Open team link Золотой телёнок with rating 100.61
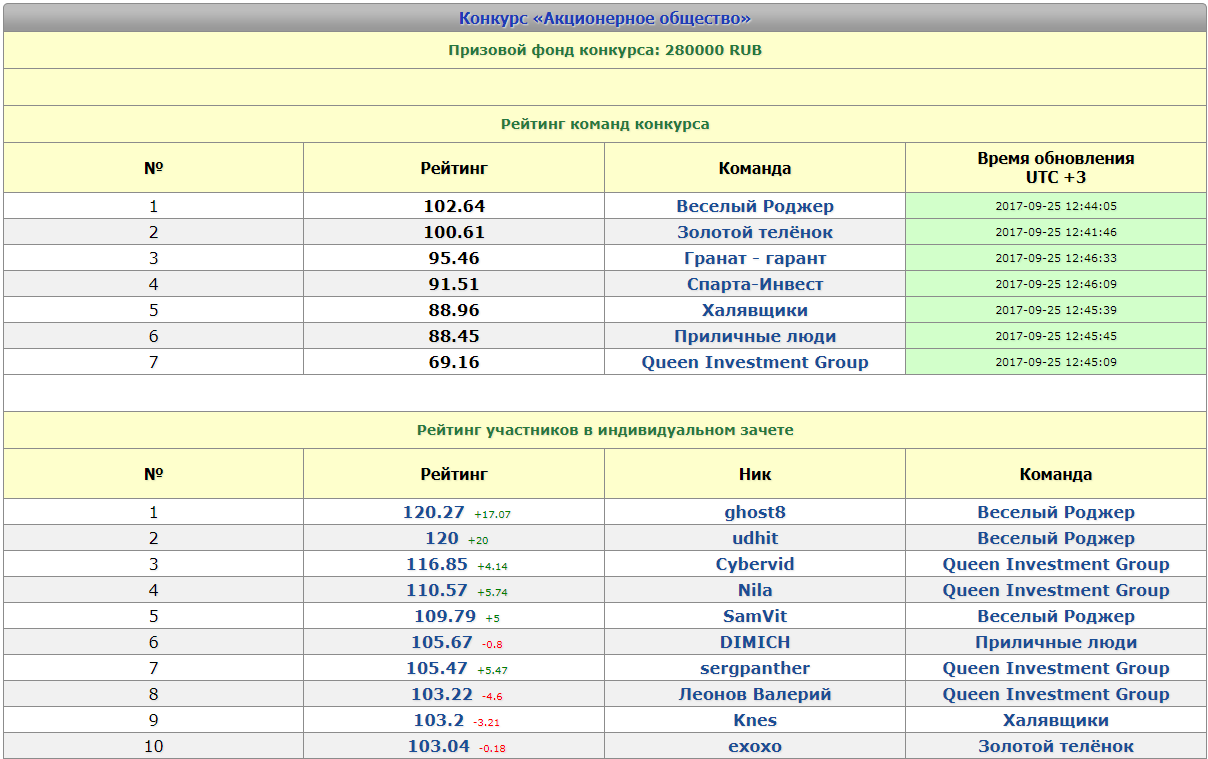 tap(755, 232)
